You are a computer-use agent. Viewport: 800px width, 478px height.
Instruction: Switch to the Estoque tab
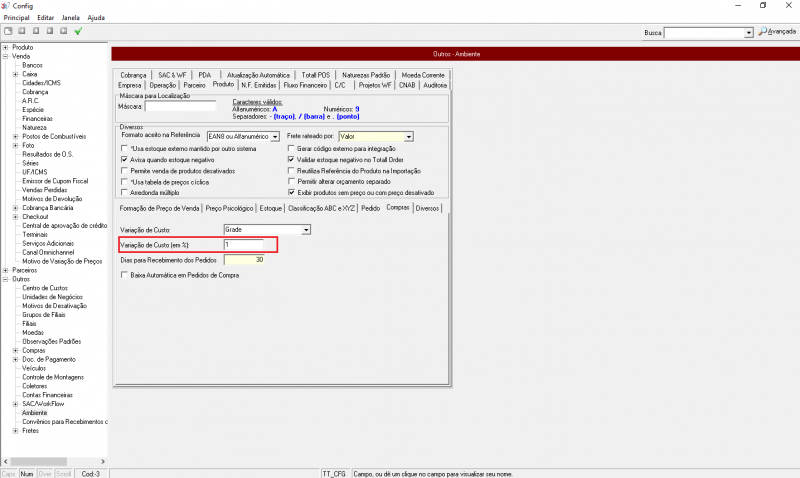pos(270,208)
